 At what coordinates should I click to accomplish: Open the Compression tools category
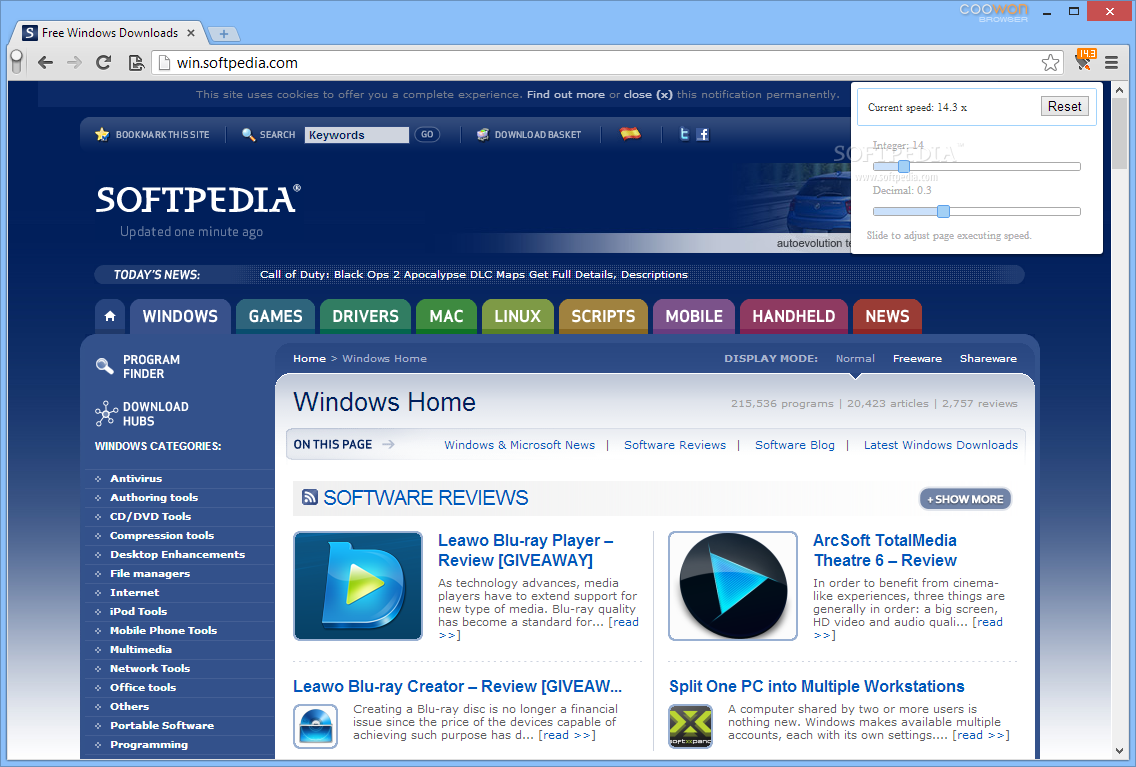[162, 535]
